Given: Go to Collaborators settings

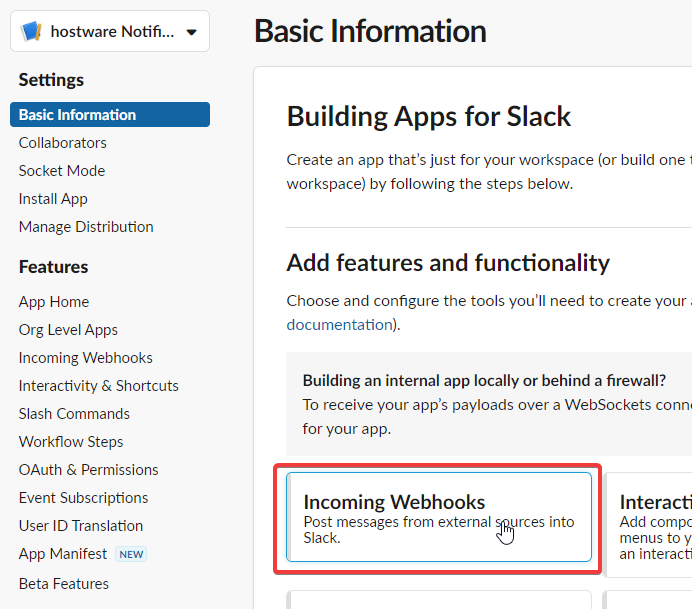Looking at the screenshot, I should click(x=62, y=143).
